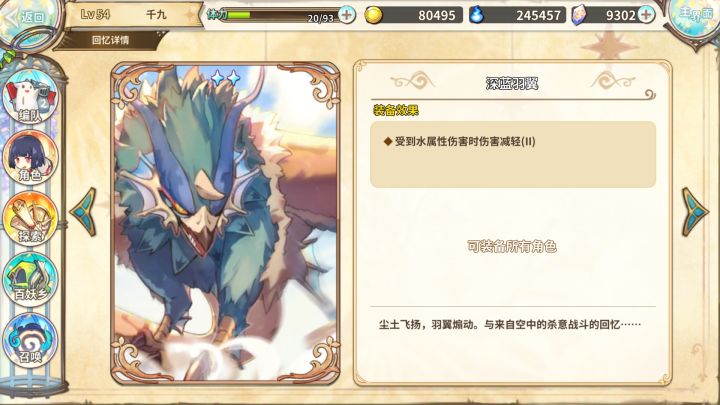Image resolution: width=720 pixels, height=405 pixels.
Task: Open the 编队 team formation menu
Action: 30,97
